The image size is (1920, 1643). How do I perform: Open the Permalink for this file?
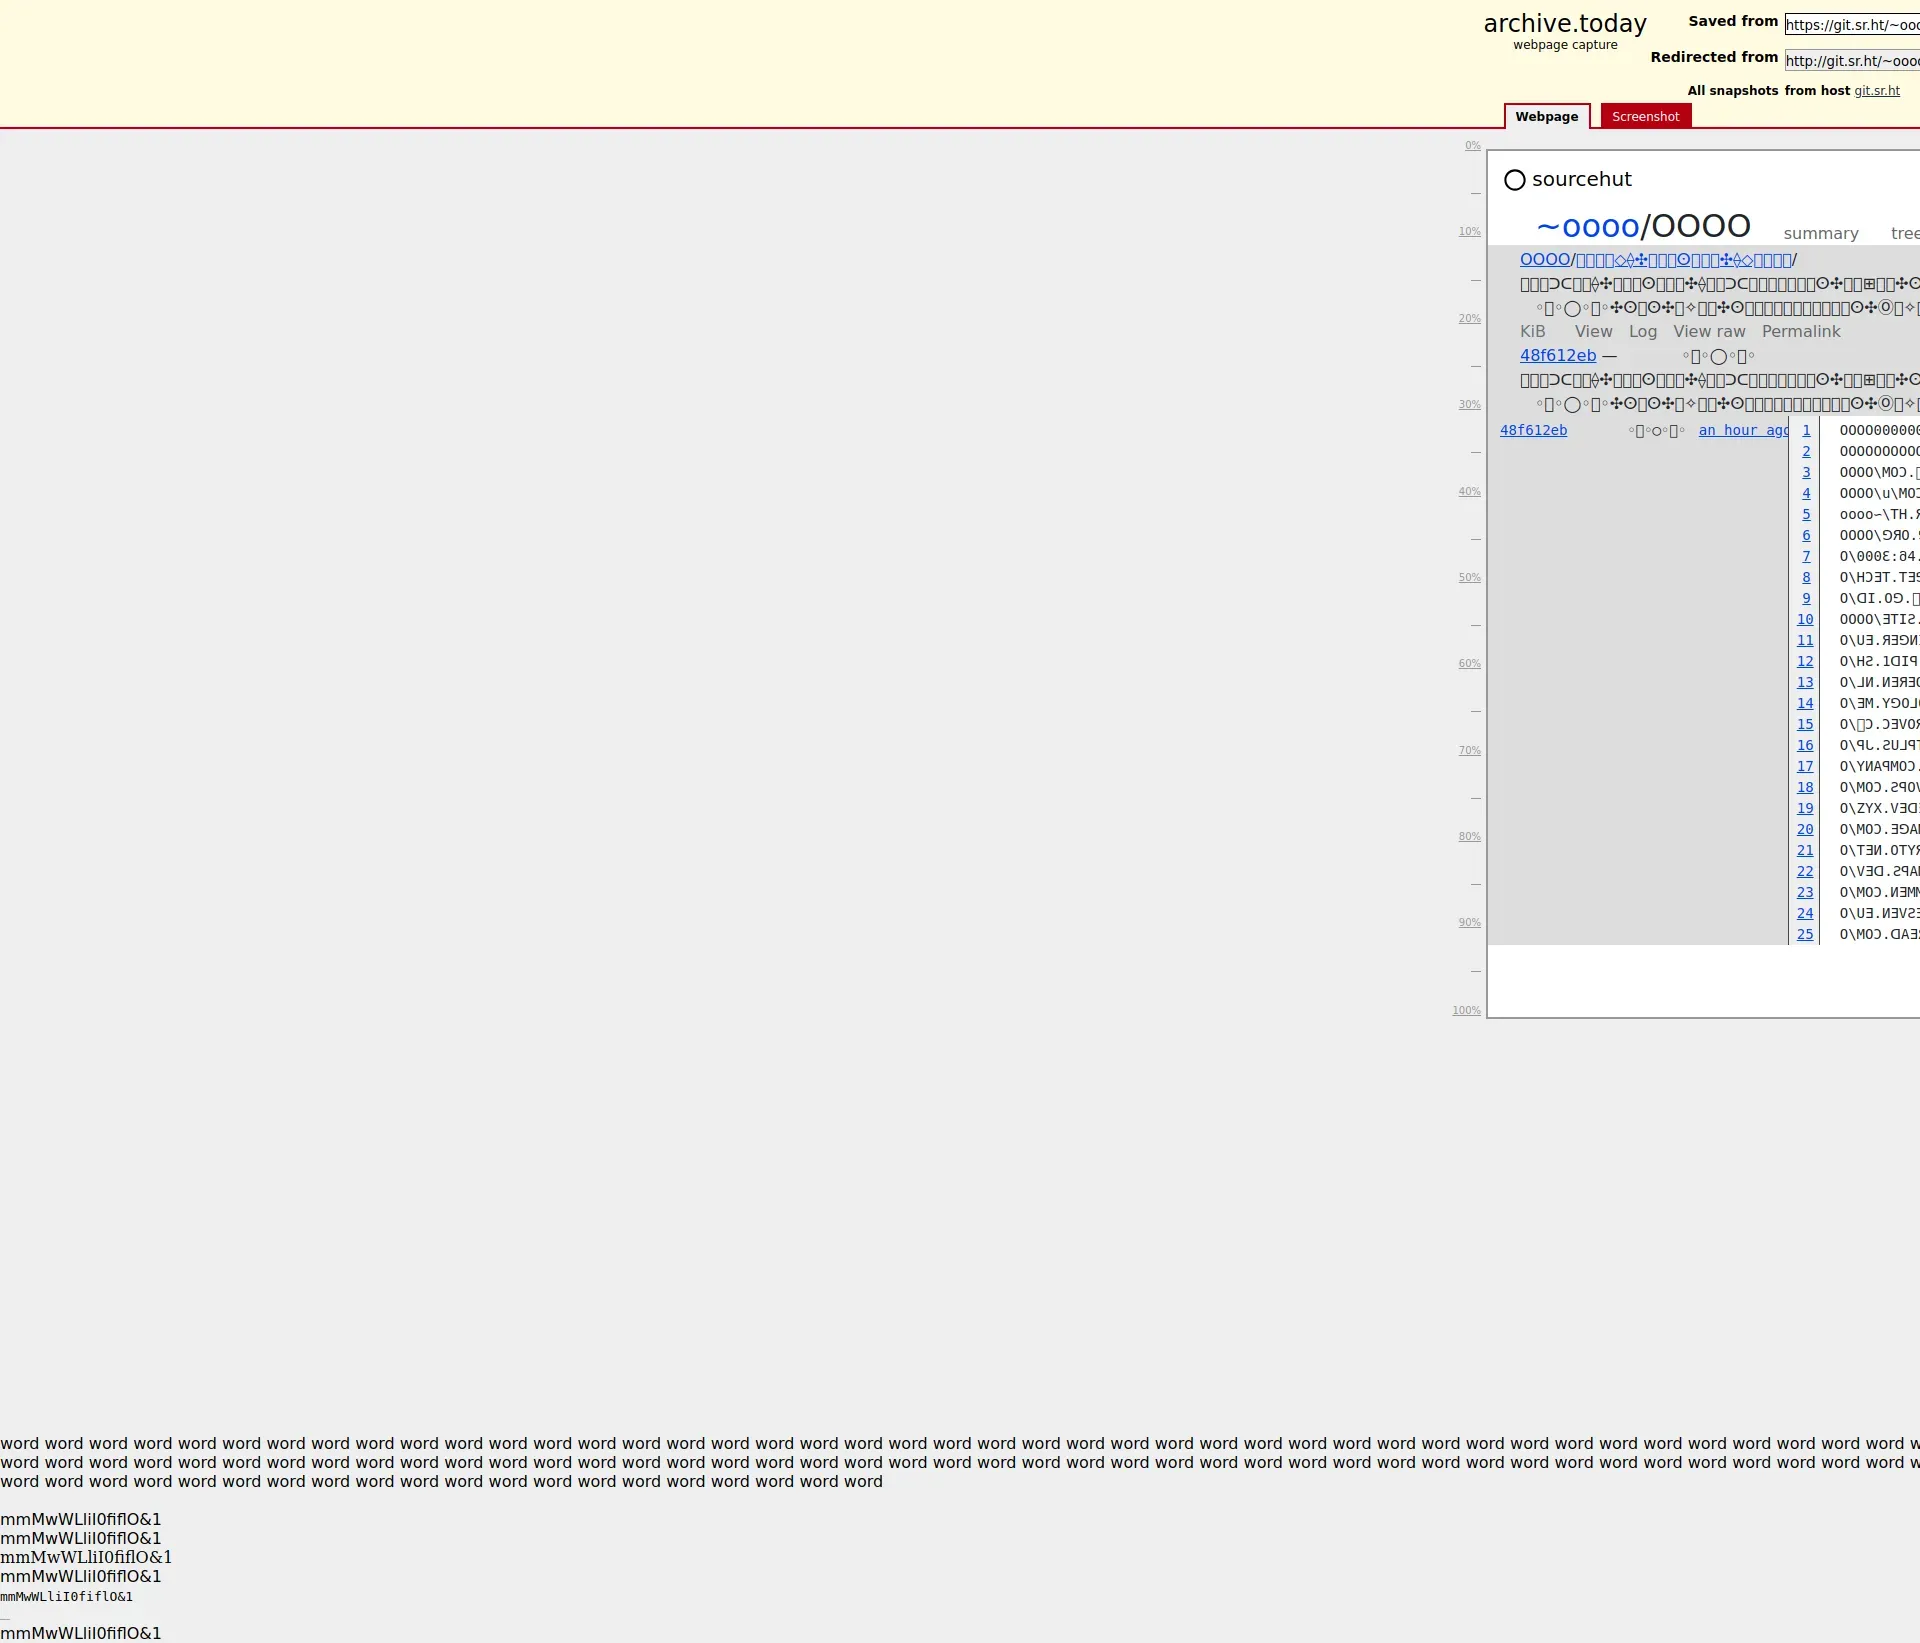click(1800, 332)
